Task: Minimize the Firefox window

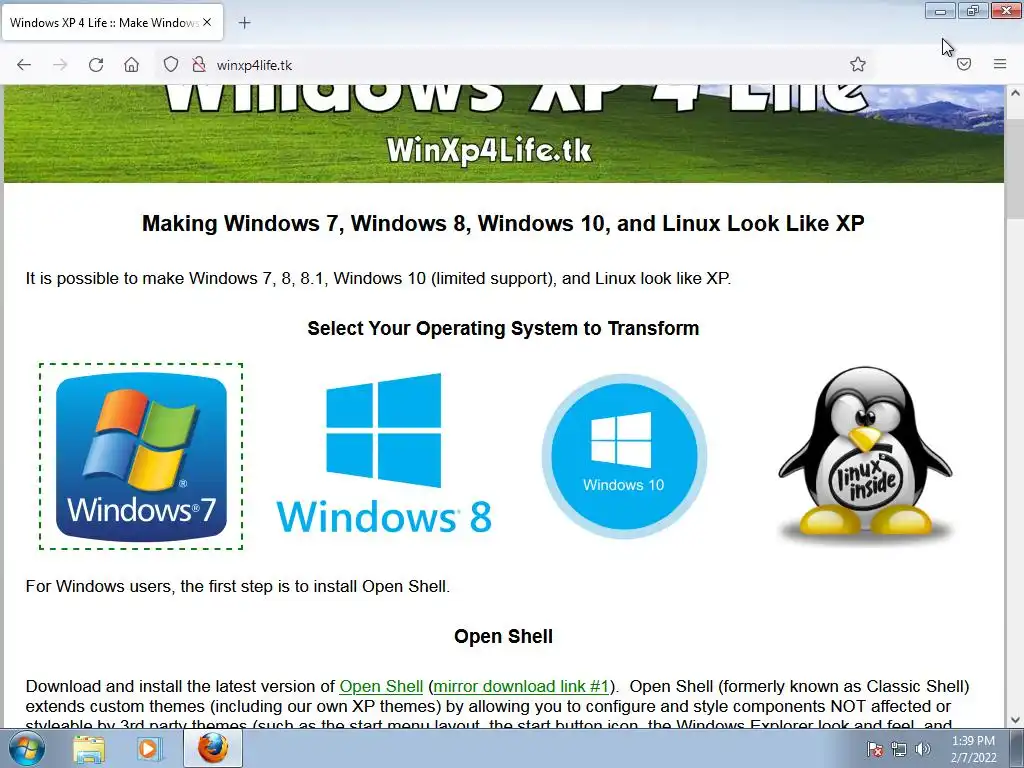Action: (x=940, y=10)
